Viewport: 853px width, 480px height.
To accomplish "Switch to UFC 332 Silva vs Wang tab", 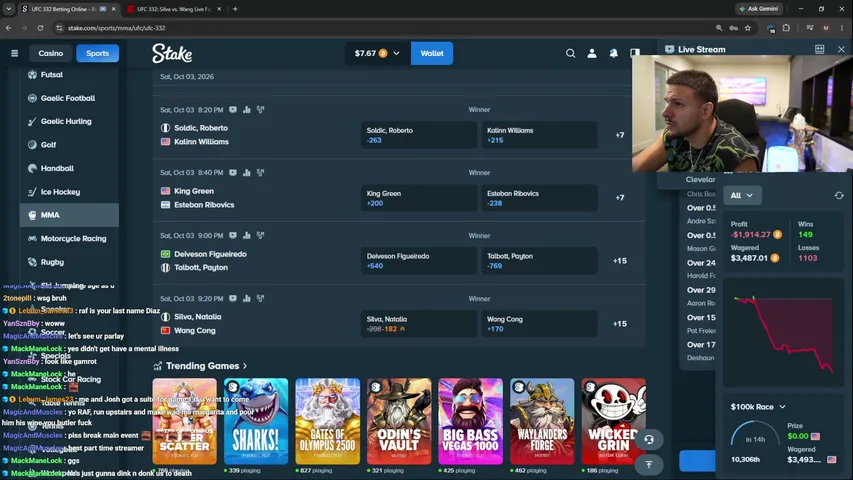I will (173, 9).
